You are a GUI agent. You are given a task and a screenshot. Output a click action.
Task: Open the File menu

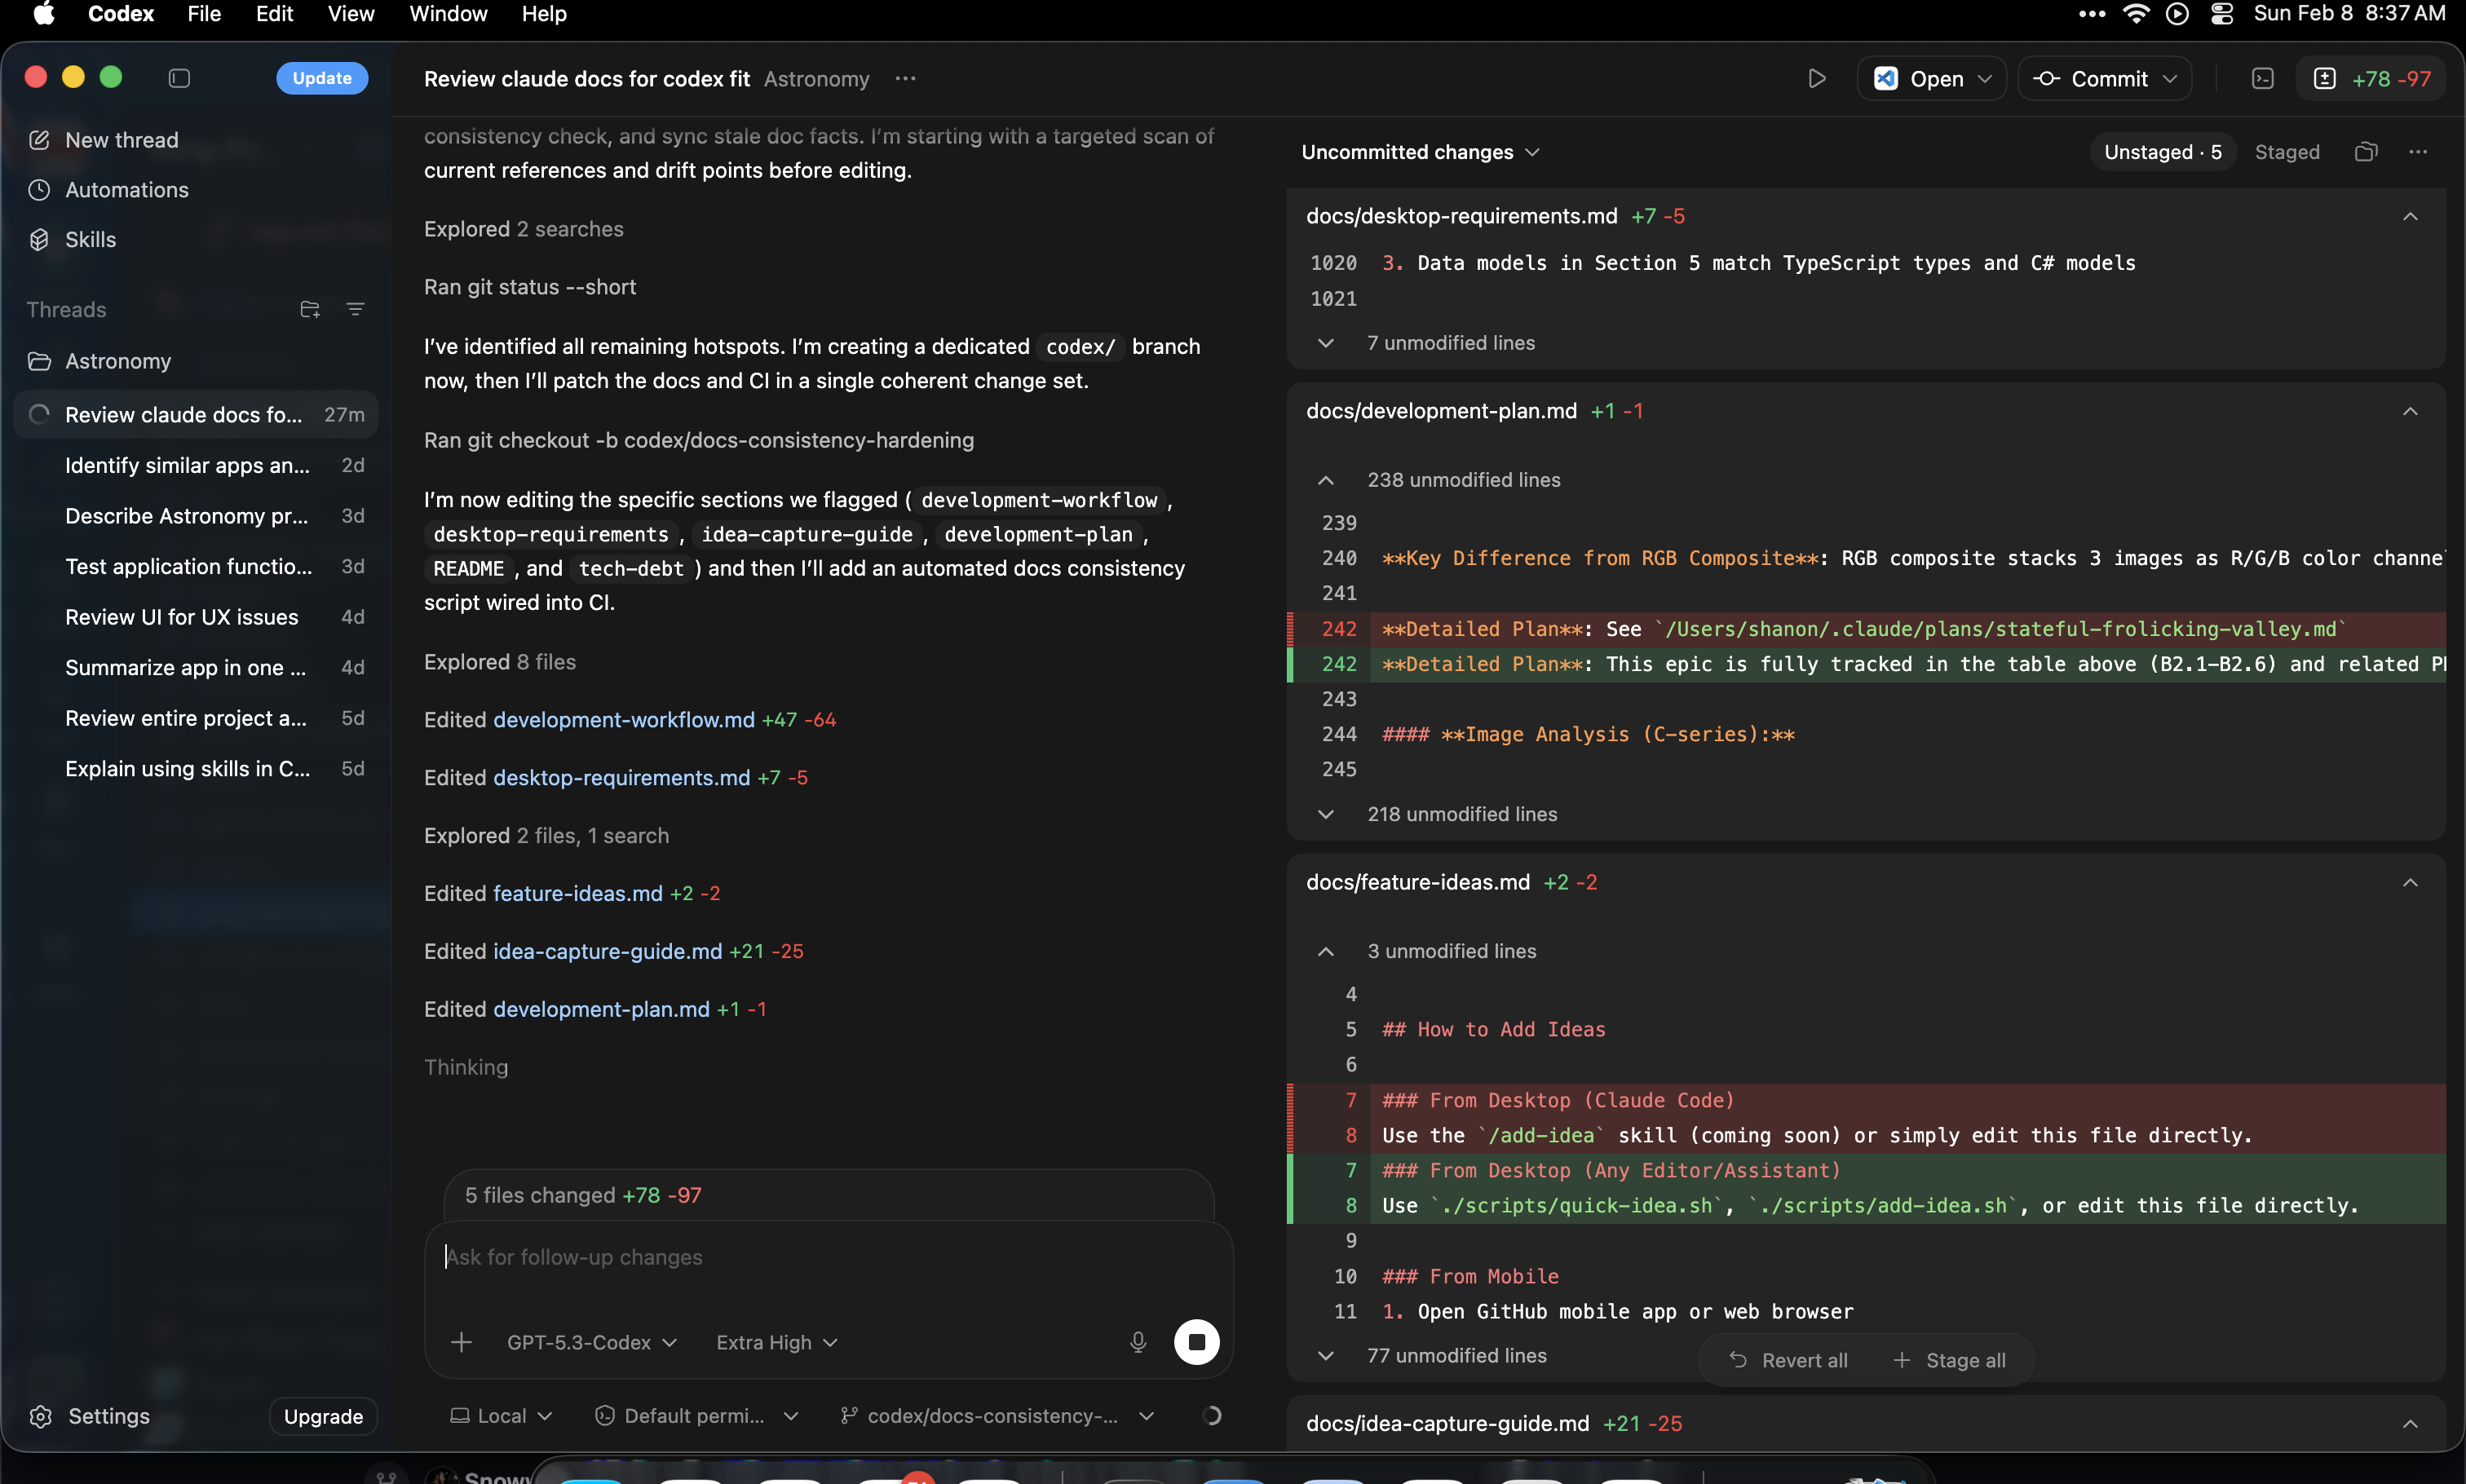(204, 14)
